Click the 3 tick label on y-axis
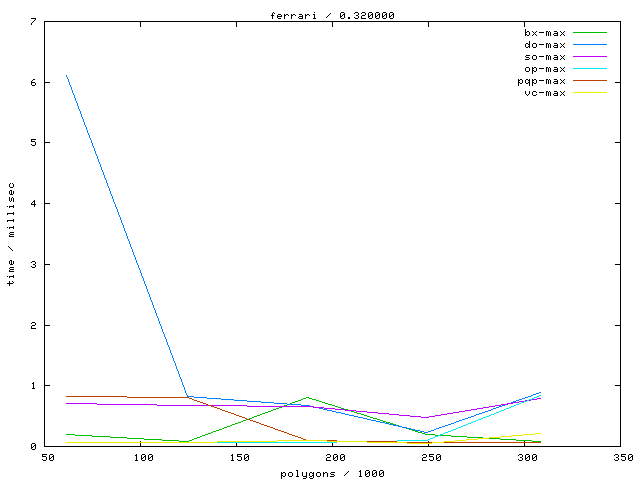This screenshot has height=480, width=640. coord(35,265)
